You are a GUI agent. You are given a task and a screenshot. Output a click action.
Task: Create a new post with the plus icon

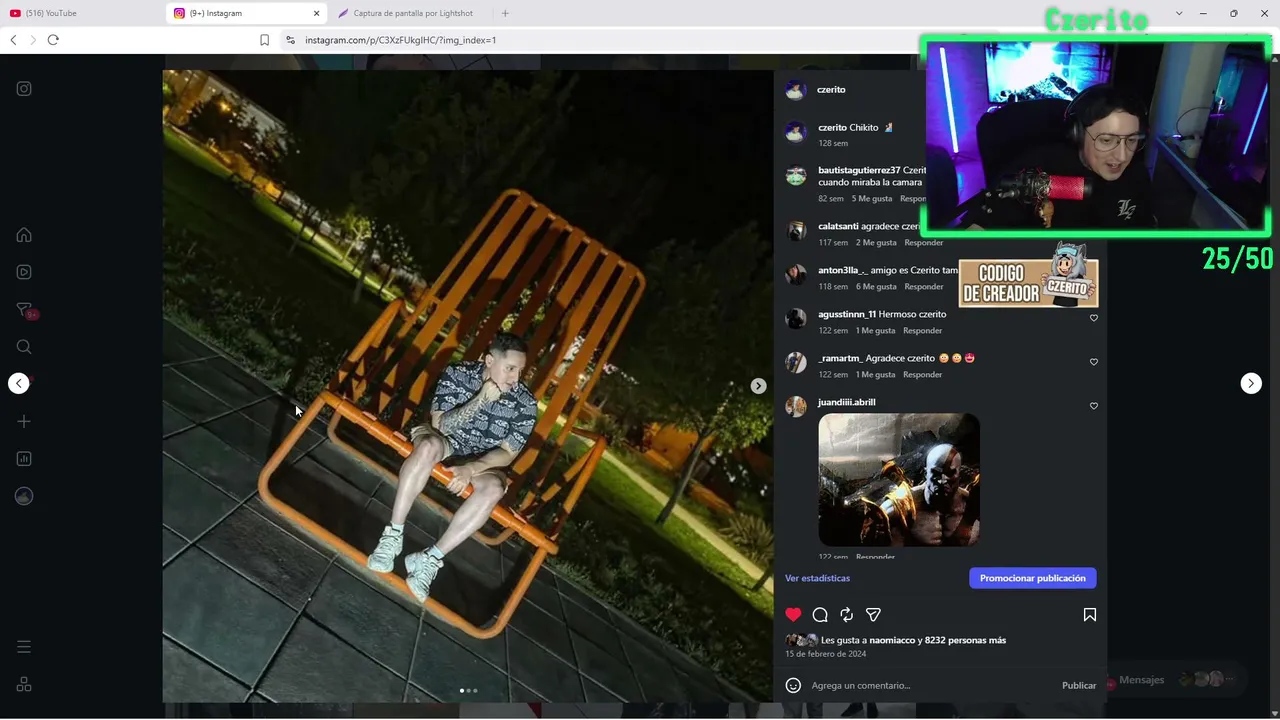pos(24,421)
